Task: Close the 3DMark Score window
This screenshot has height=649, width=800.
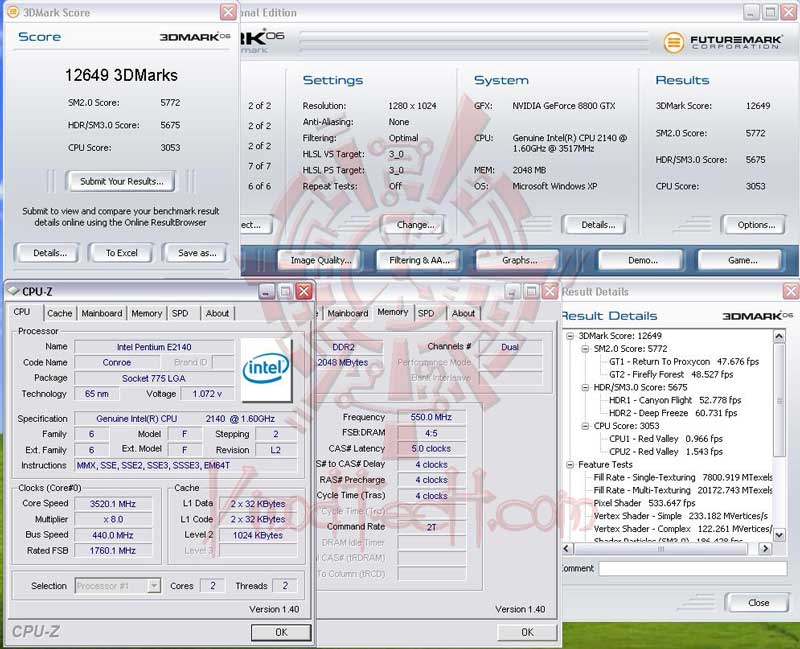Action: click(x=228, y=12)
